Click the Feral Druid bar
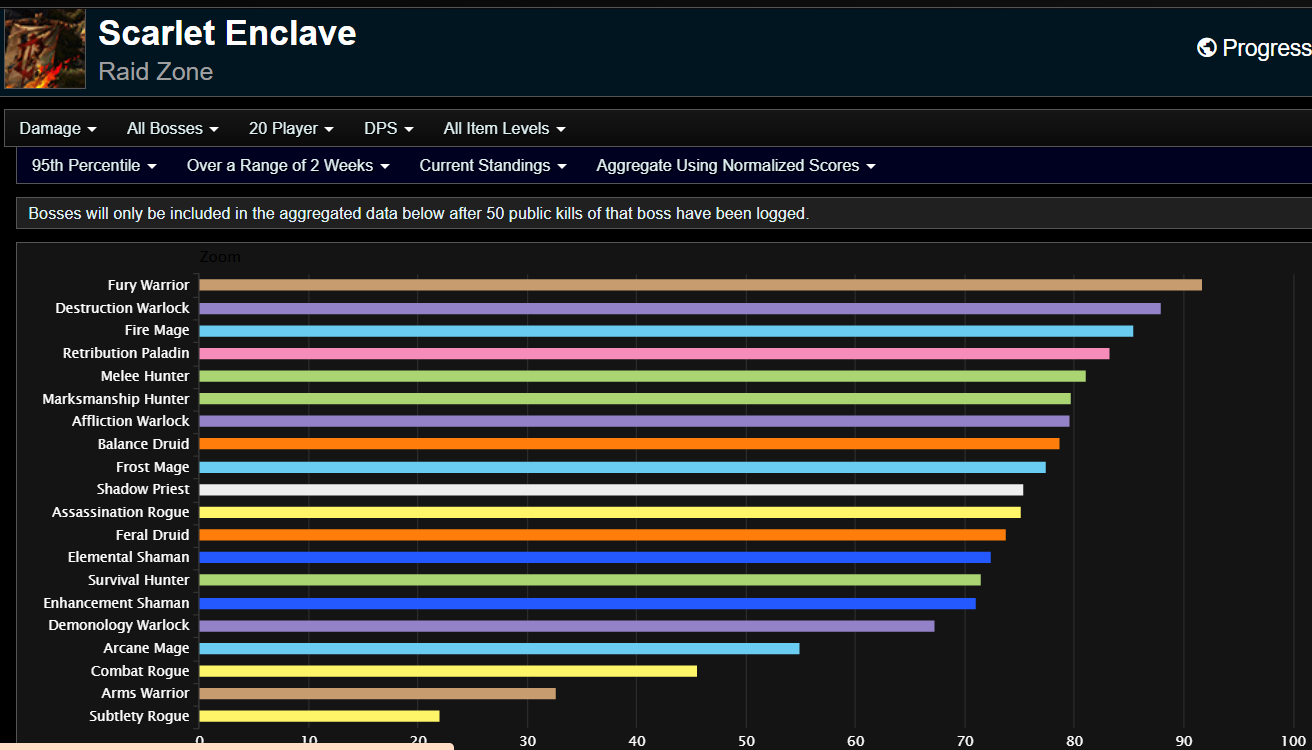1312x750 pixels. (x=602, y=535)
